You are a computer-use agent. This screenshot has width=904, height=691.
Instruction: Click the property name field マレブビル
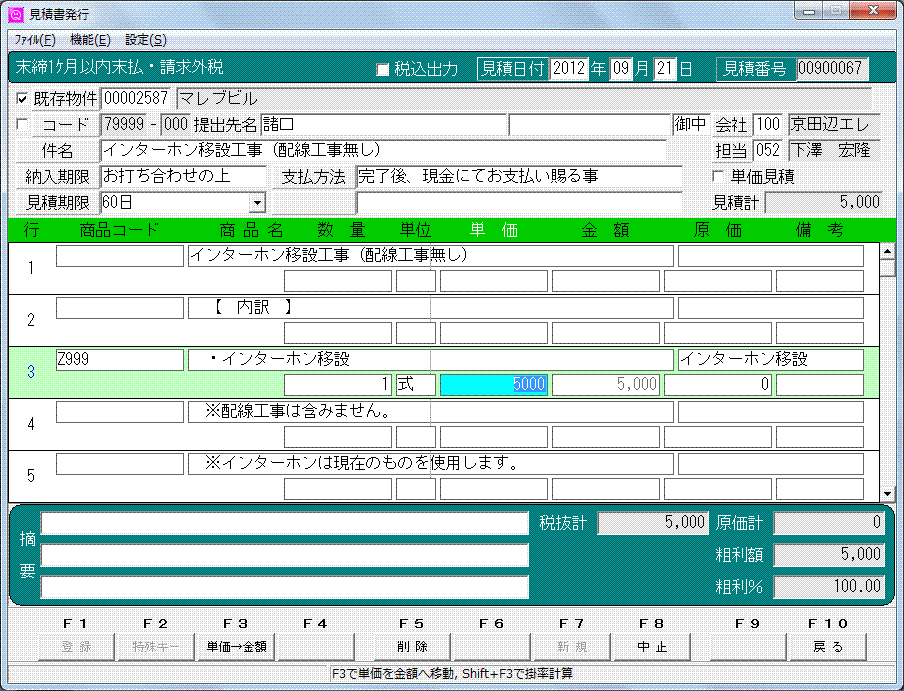524,99
